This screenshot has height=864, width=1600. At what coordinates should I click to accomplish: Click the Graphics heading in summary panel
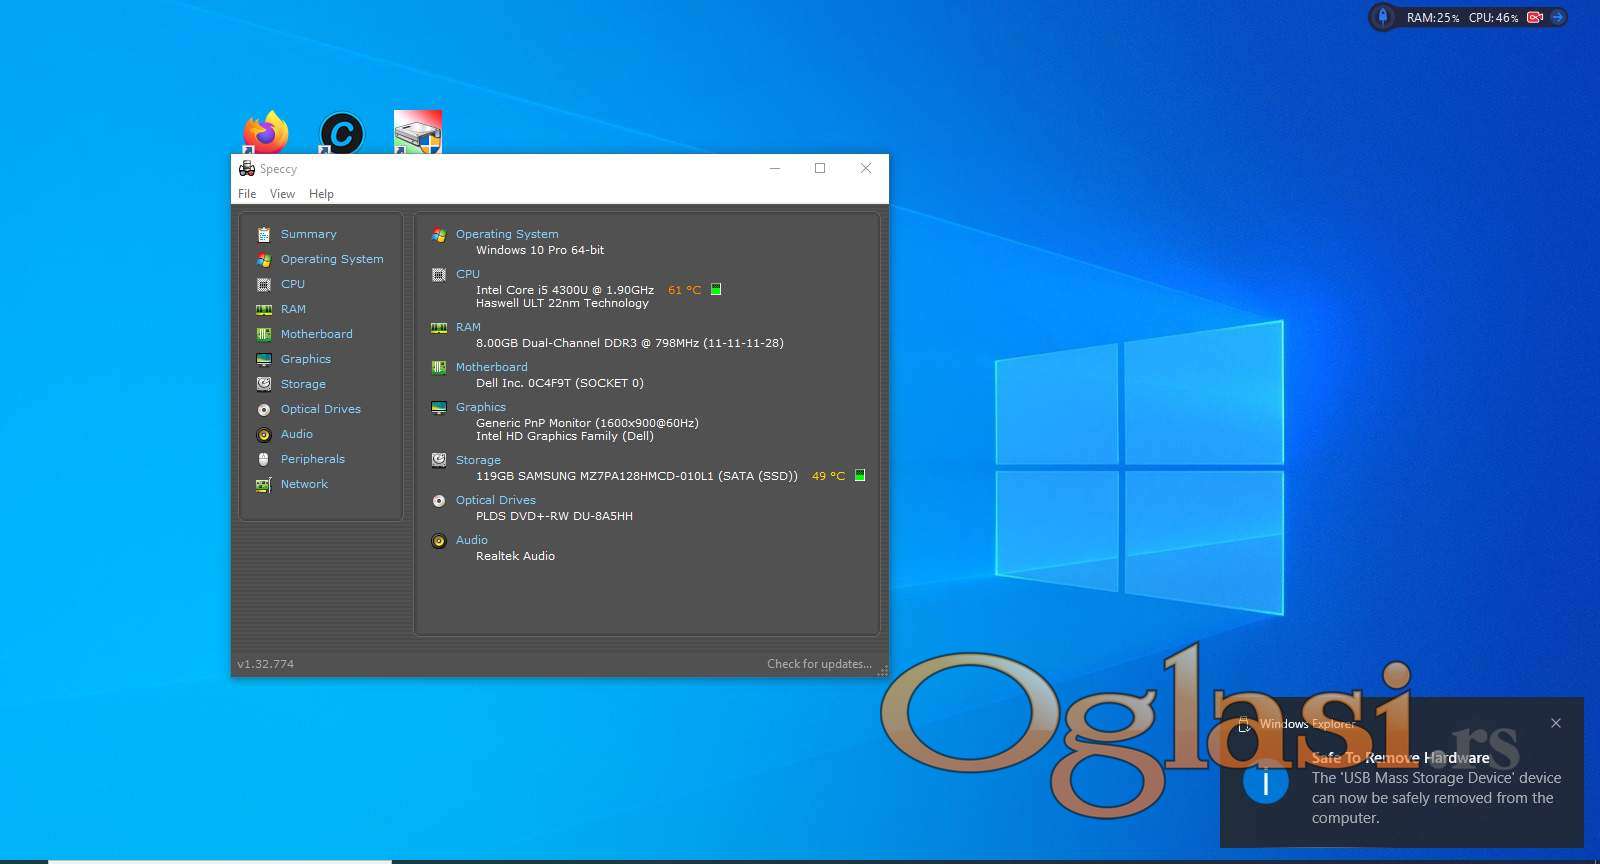[x=481, y=407]
